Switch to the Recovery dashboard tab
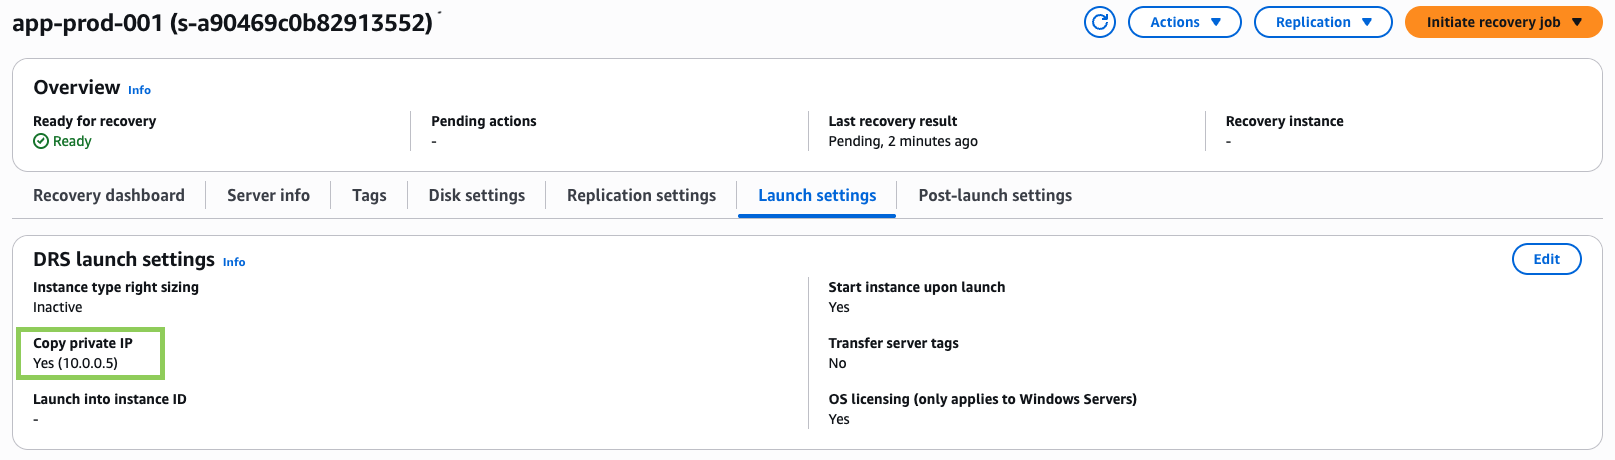Viewport: 1615px width, 460px height. (x=109, y=195)
